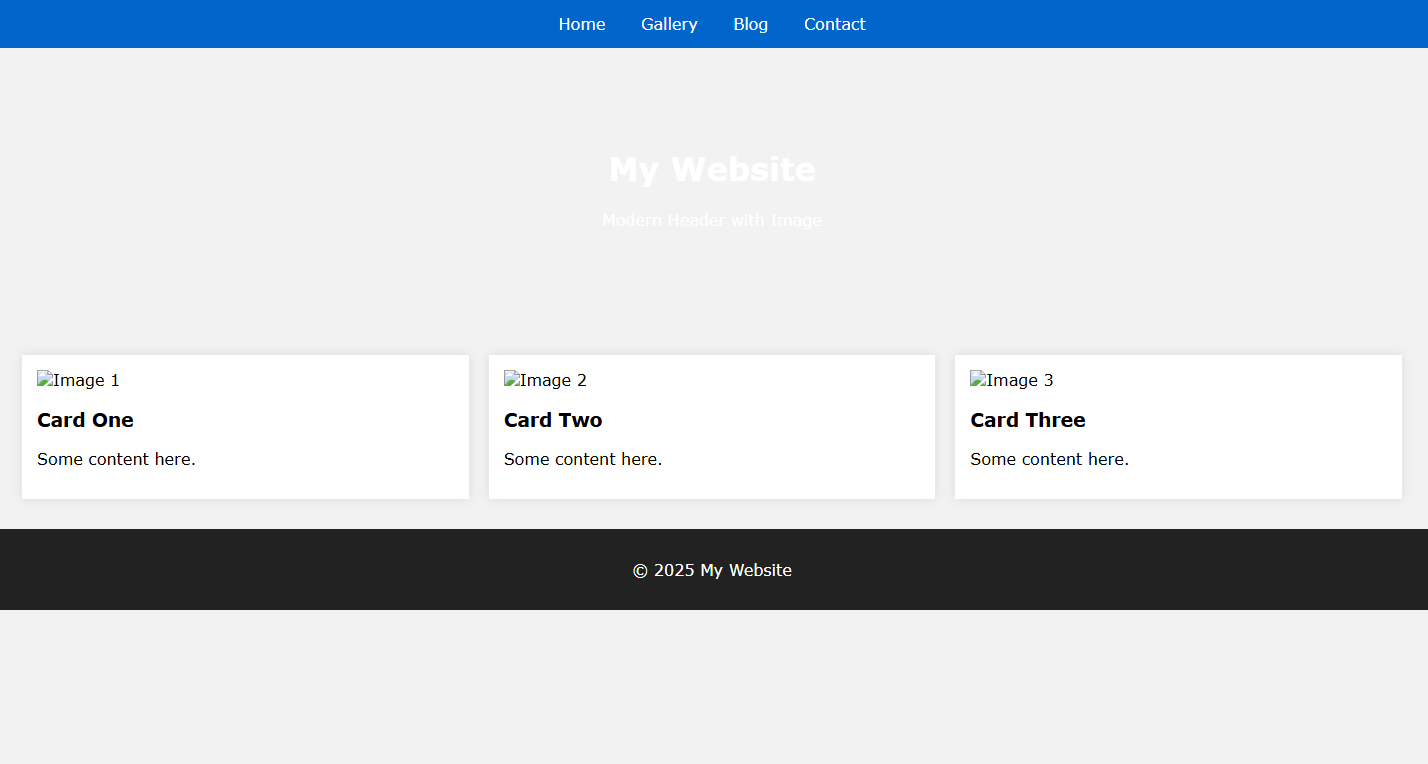Click the content text under Card Three
1428x764 pixels.
(1049, 459)
